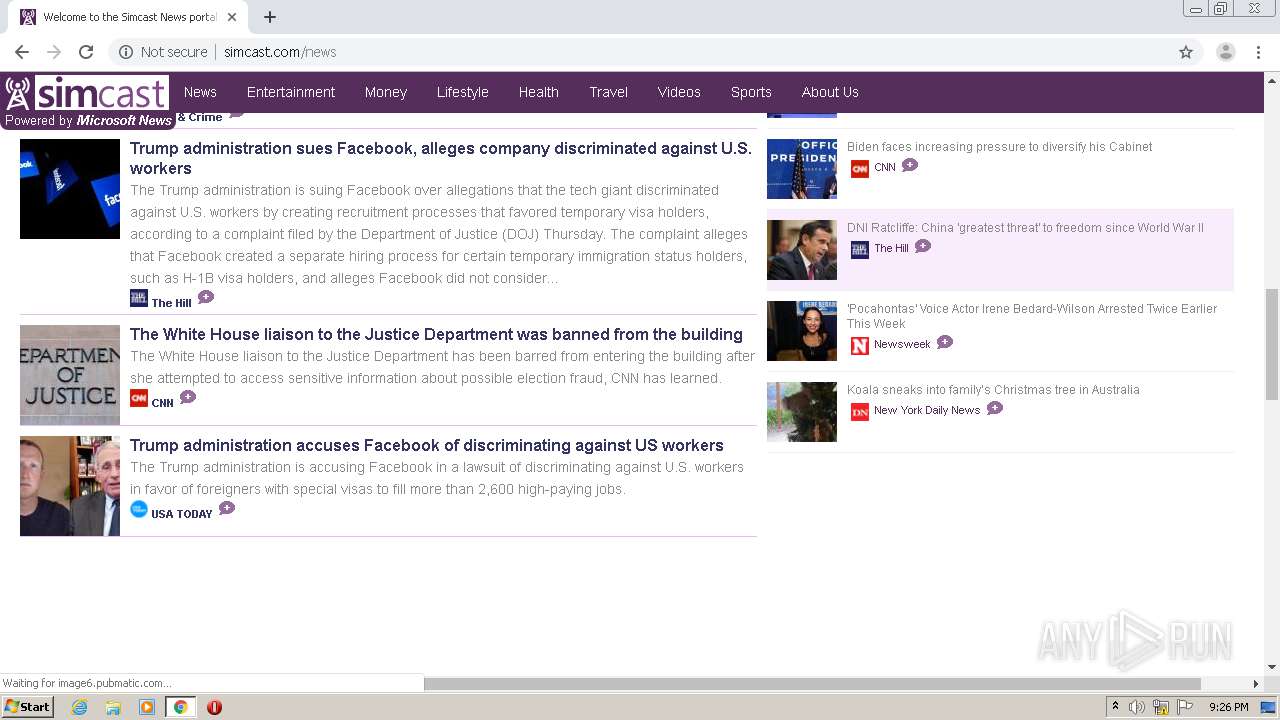Open a new browser tab
This screenshot has width=1280, height=720.
point(270,17)
